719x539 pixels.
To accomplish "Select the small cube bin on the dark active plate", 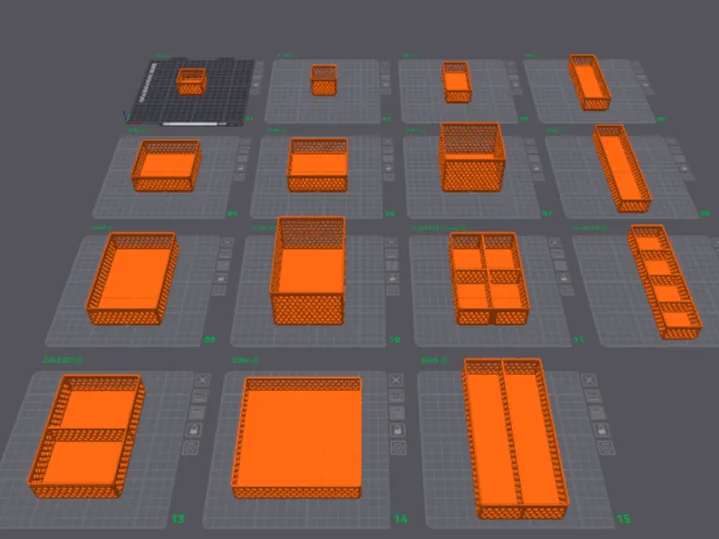I will 191,81.
